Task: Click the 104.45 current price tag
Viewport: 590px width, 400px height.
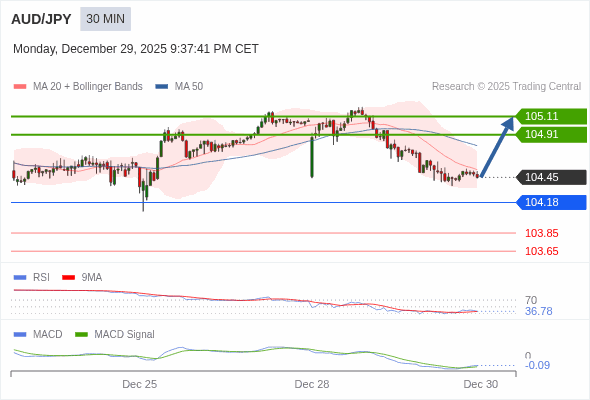Action: click(x=551, y=177)
